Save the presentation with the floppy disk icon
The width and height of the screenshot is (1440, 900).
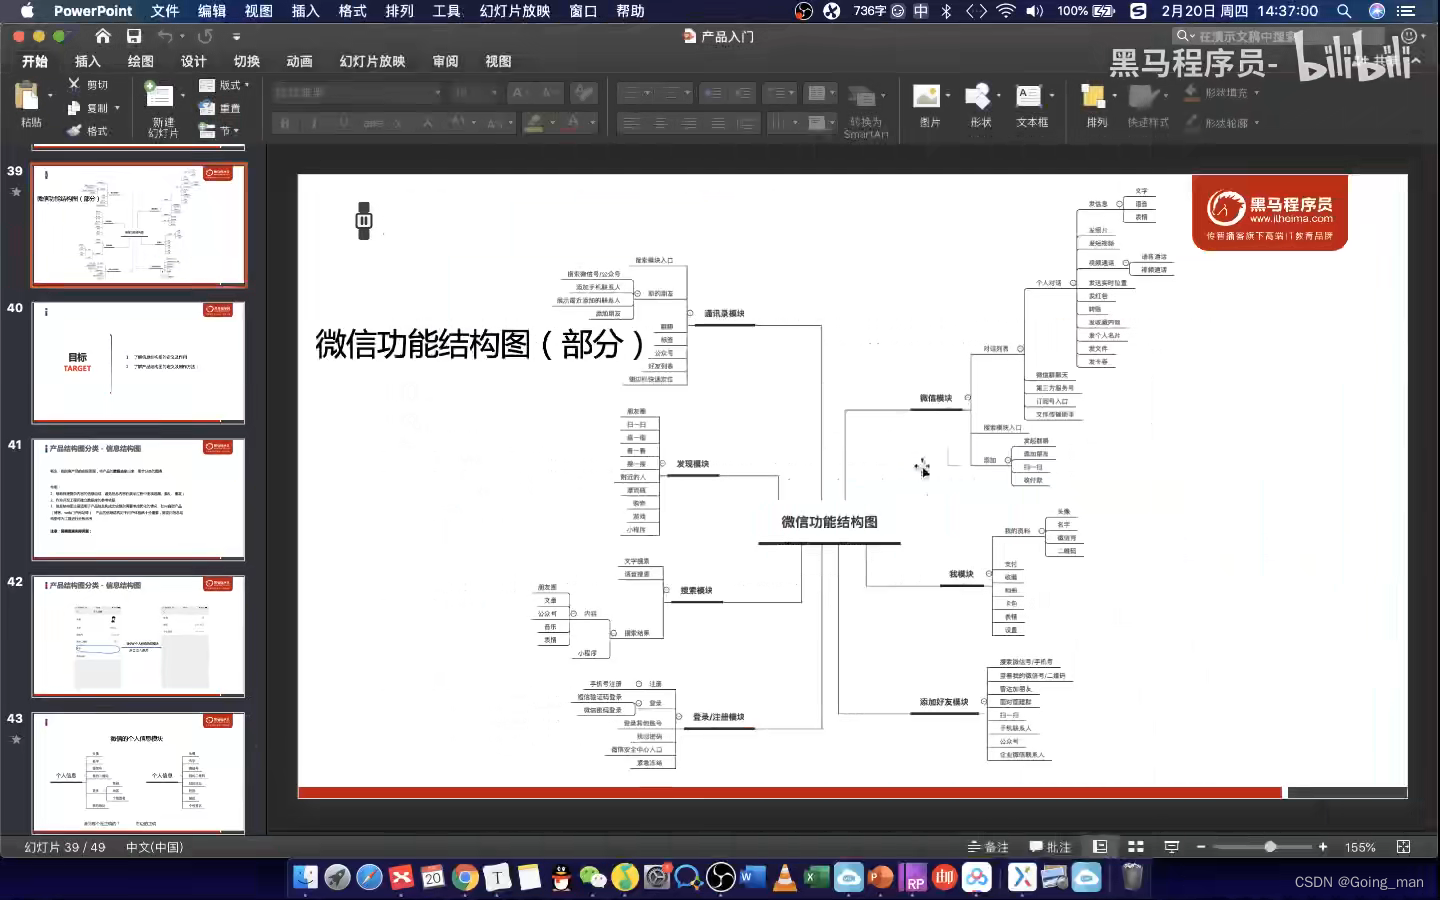[133, 36]
